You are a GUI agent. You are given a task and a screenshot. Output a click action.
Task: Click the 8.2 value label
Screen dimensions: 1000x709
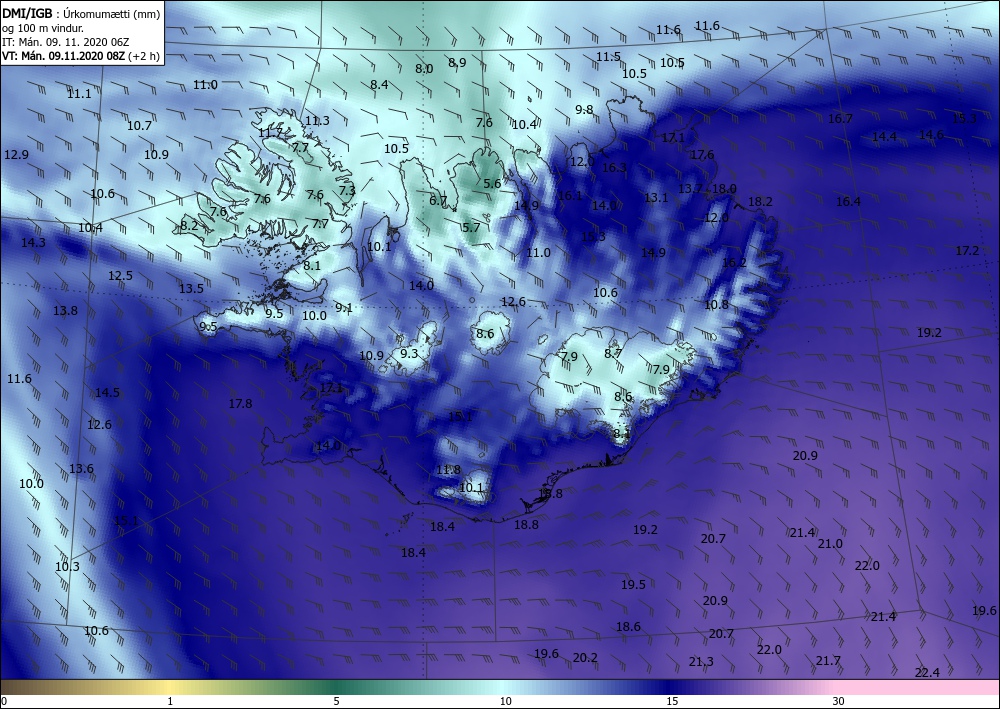coord(189,225)
